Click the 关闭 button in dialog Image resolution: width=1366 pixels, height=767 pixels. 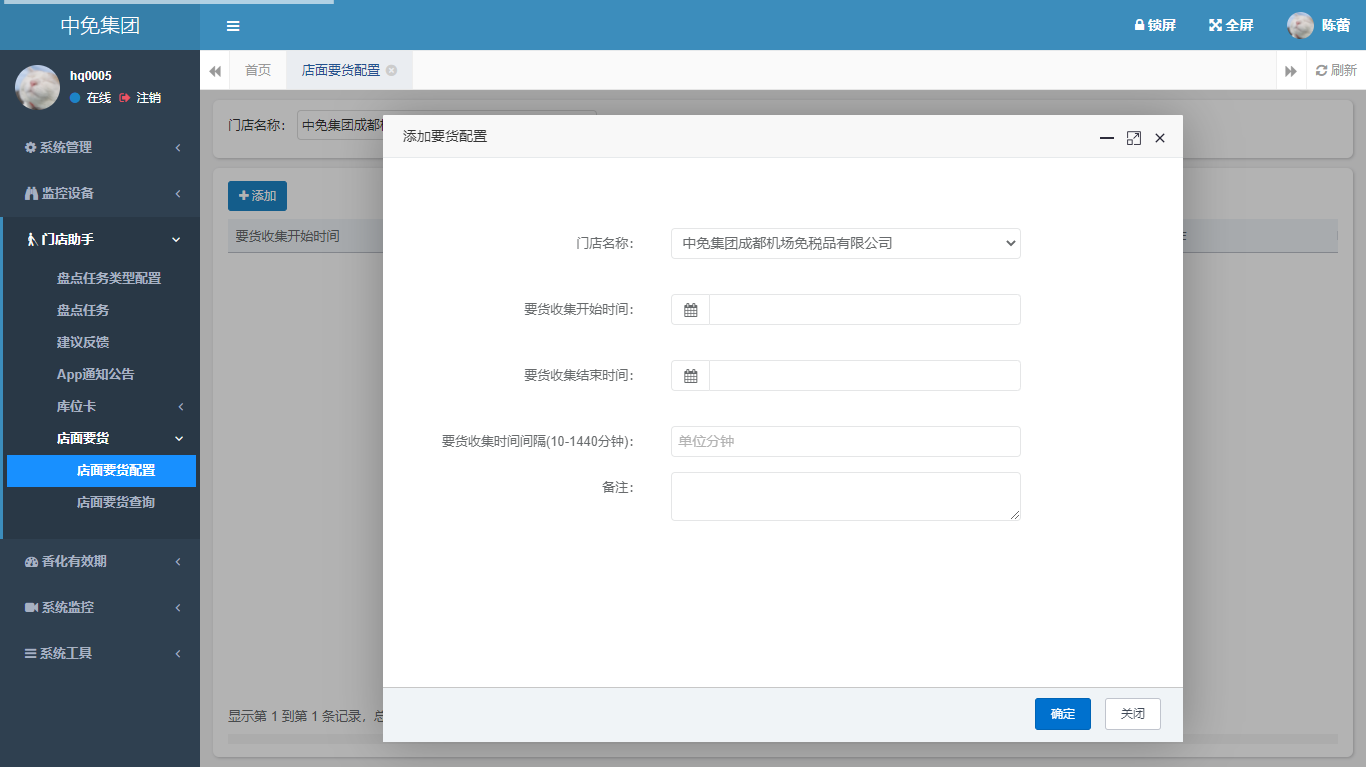pyautogui.click(x=1132, y=714)
